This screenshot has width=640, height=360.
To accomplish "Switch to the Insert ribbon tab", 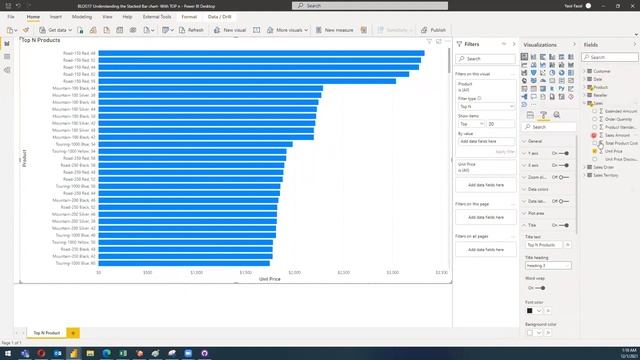I will click(56, 17).
